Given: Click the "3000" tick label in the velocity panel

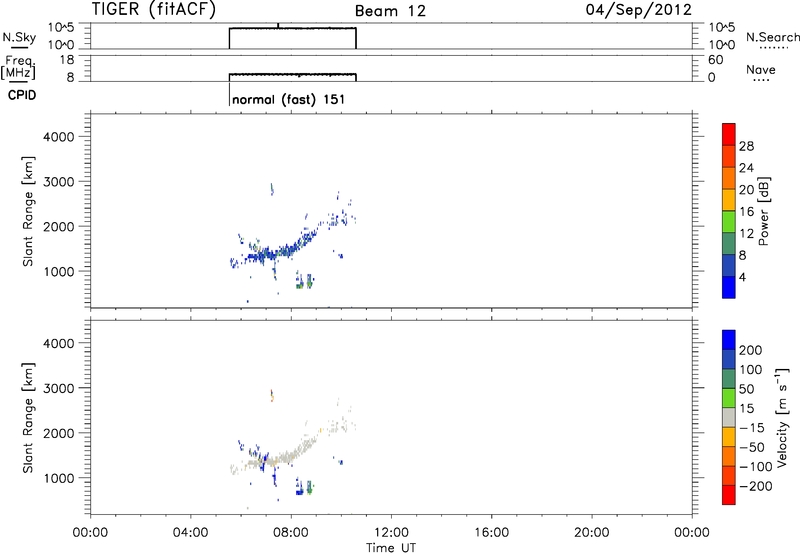Looking at the screenshot, I should [58, 388].
